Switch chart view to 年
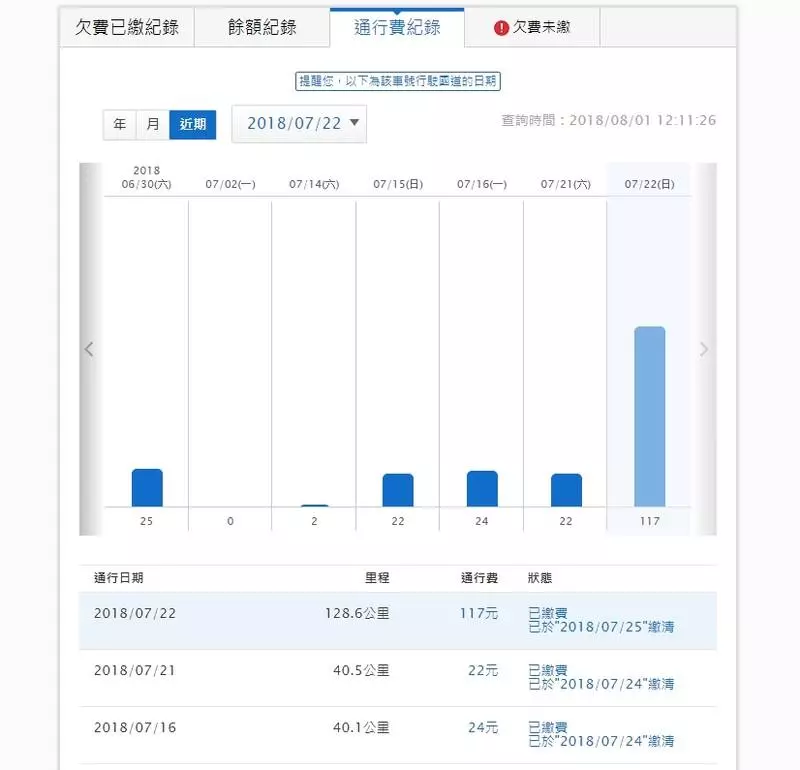Image resolution: width=800 pixels, height=770 pixels. tap(119, 124)
